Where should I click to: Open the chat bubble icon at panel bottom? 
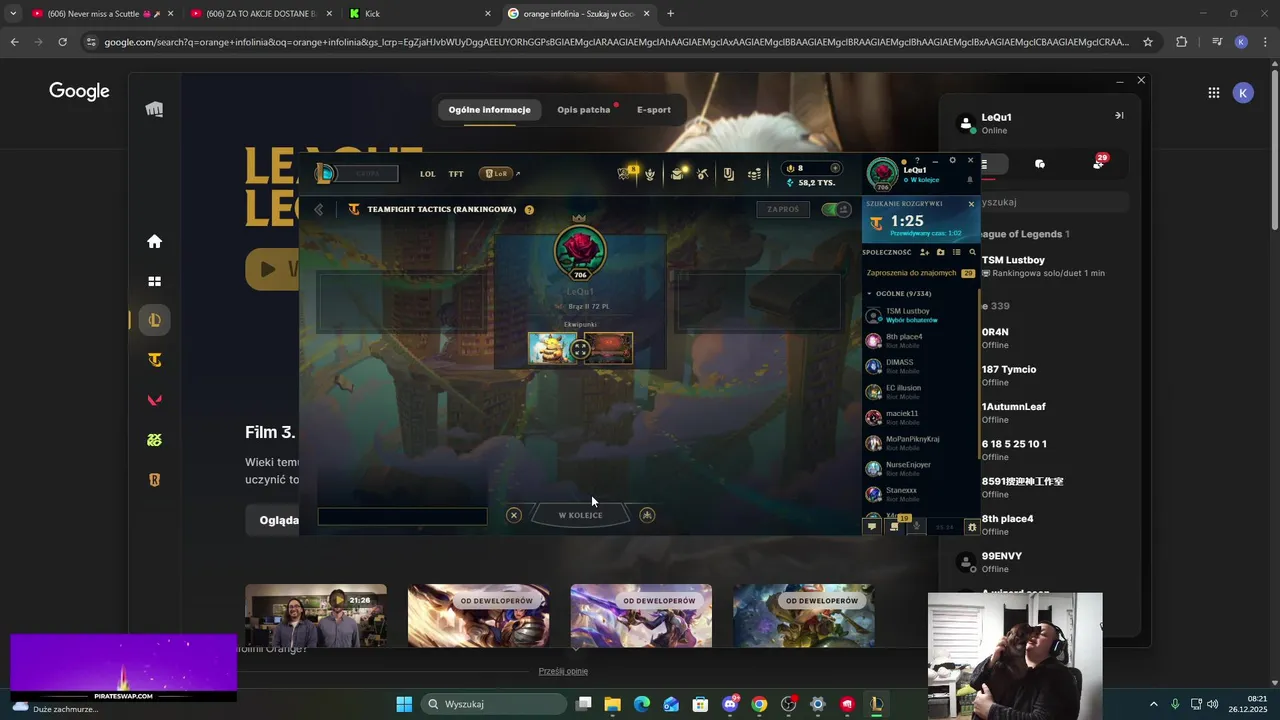[872, 526]
